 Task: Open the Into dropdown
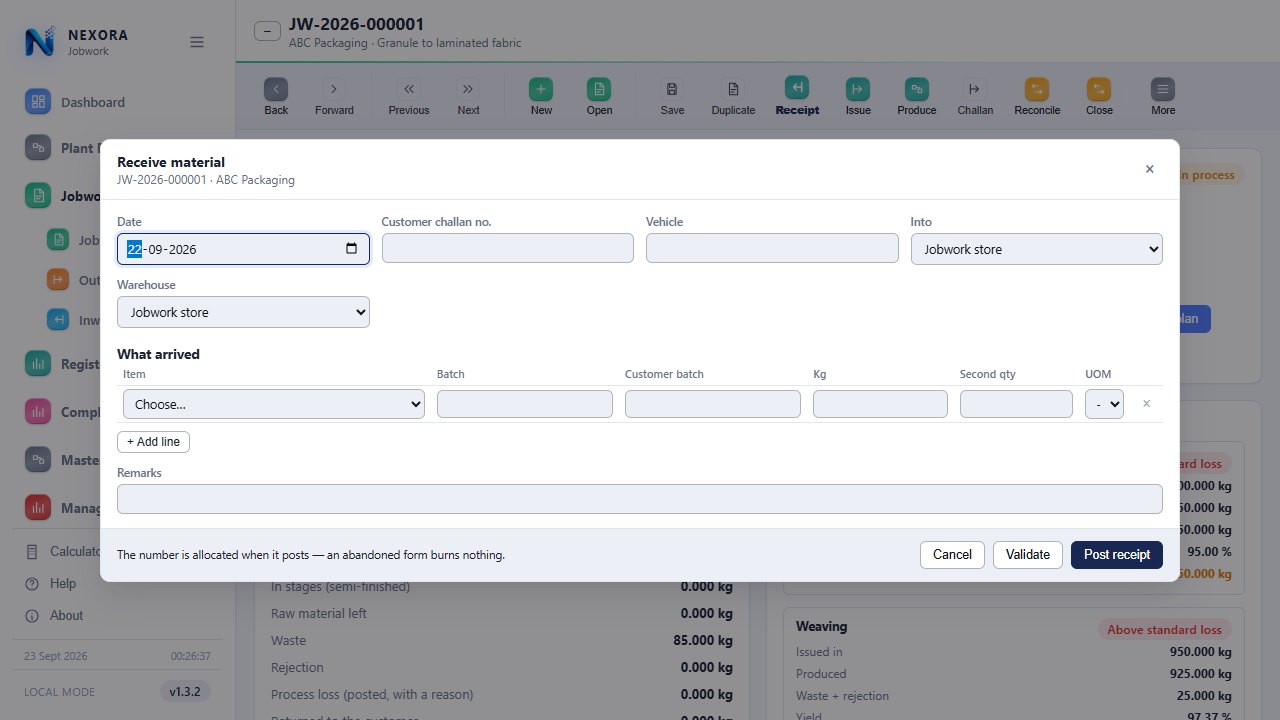(1037, 249)
